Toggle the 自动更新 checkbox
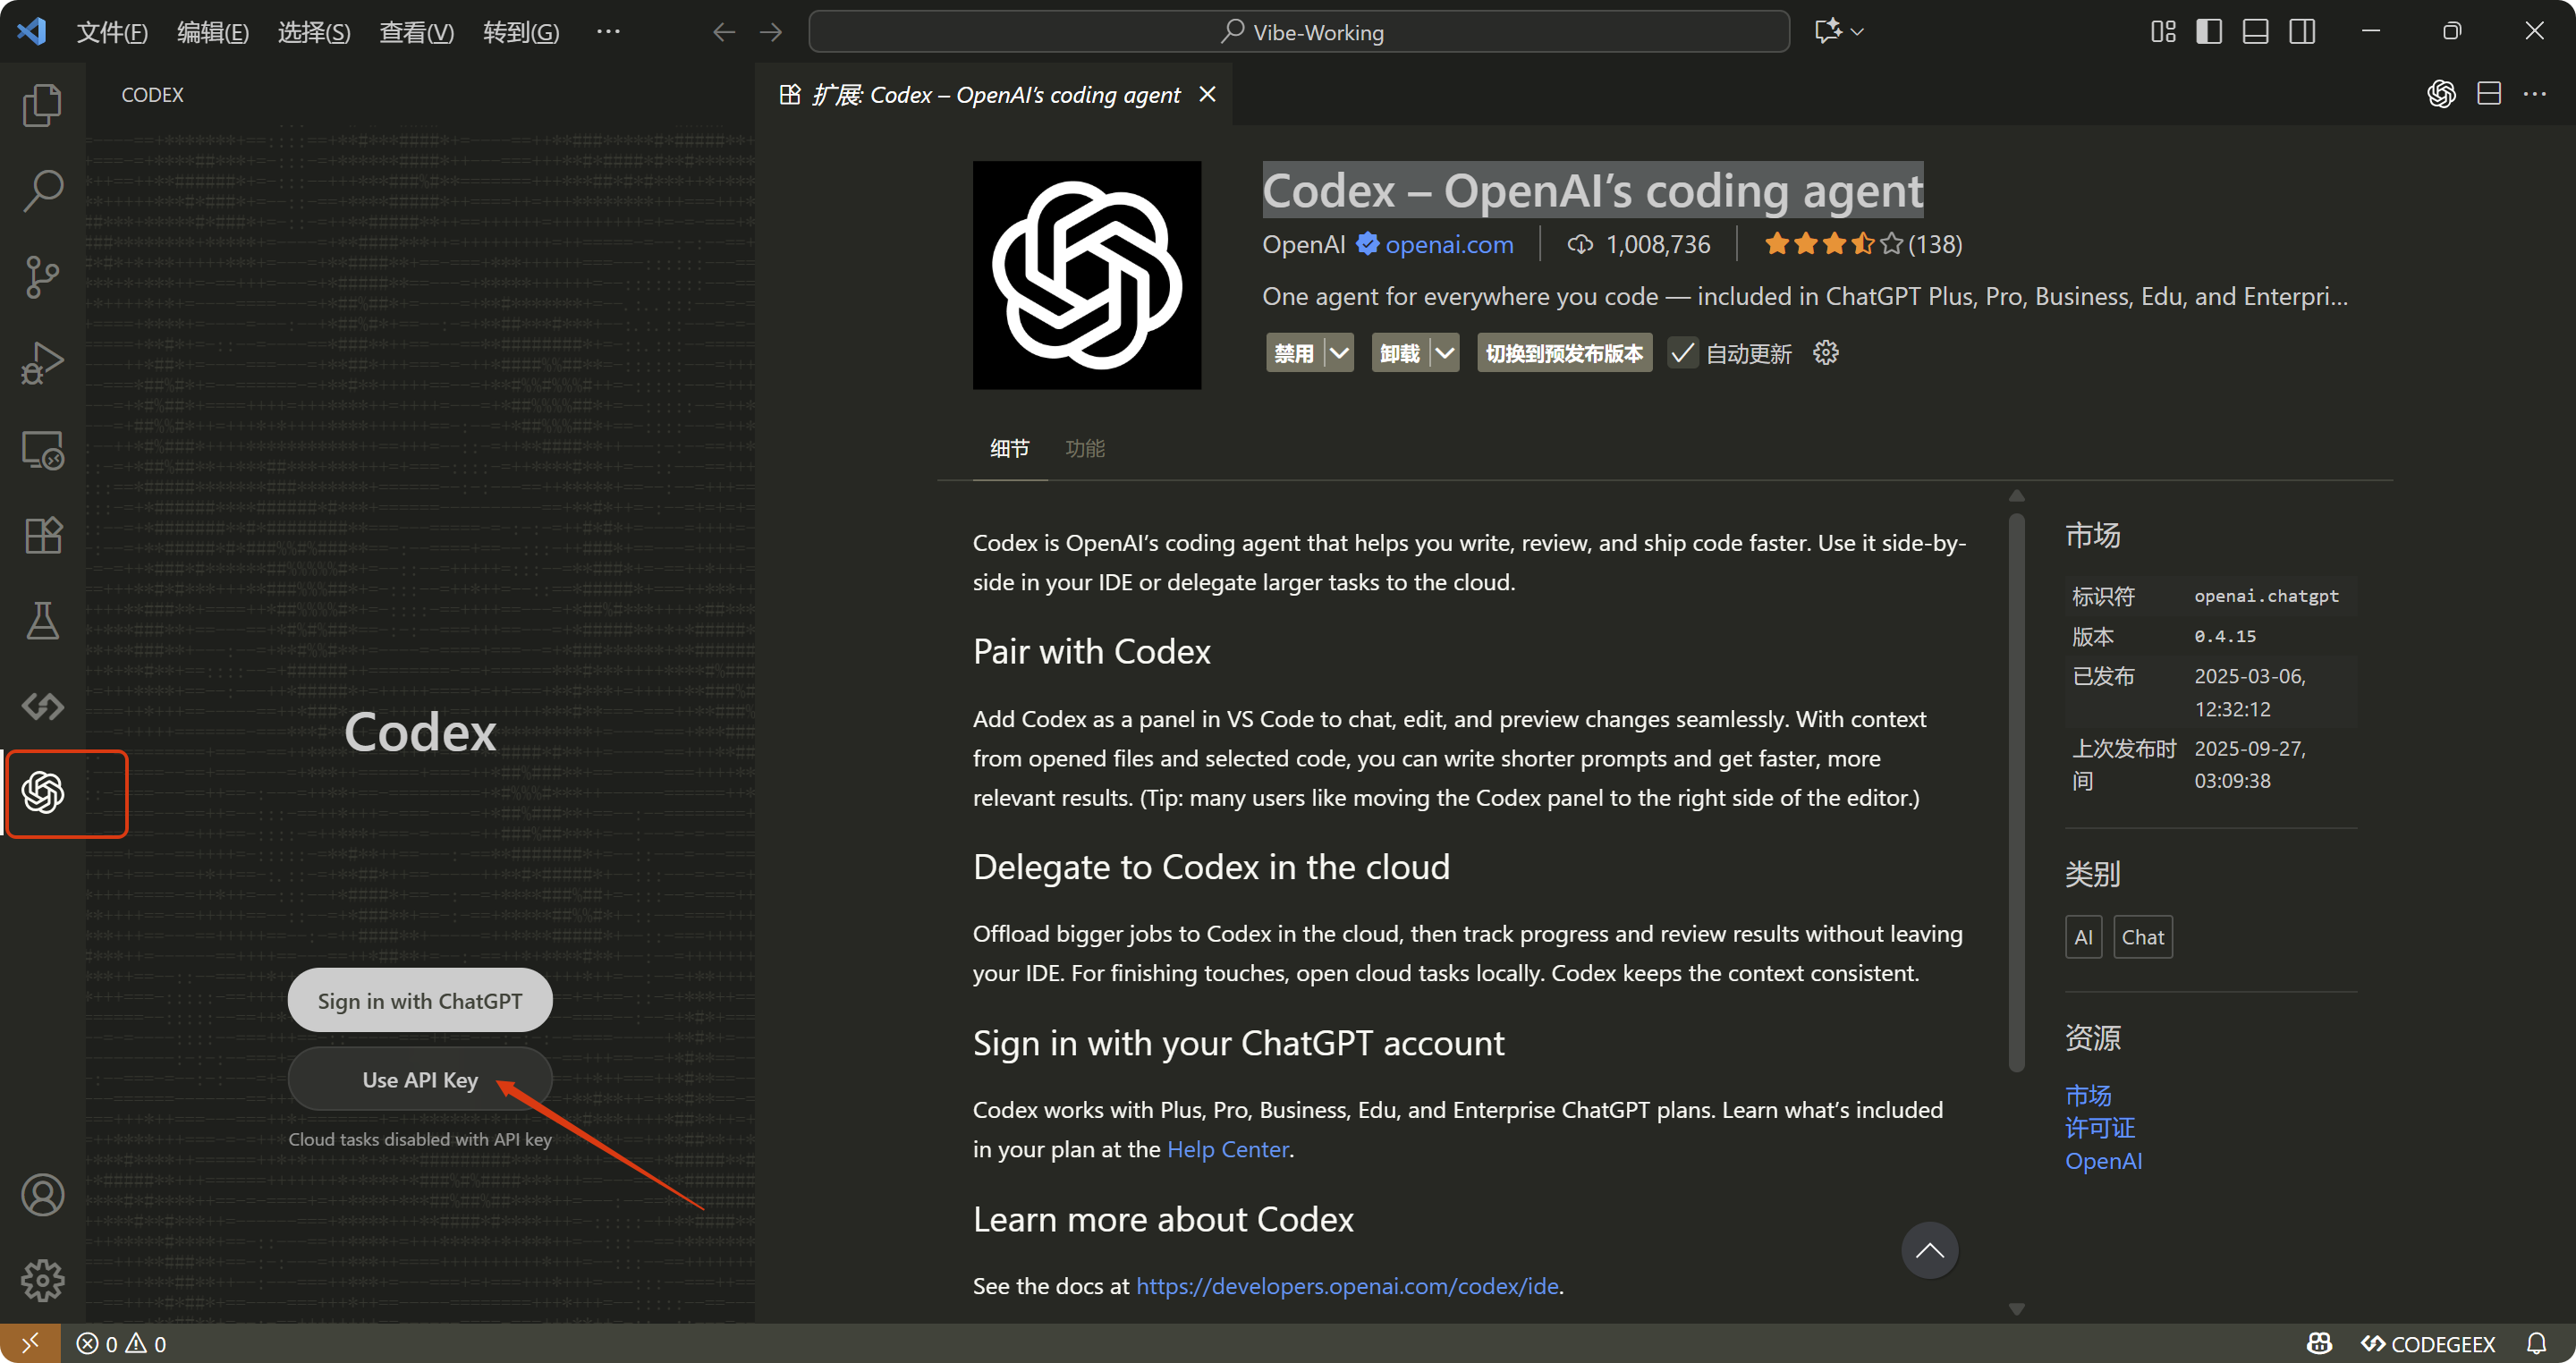This screenshot has width=2576, height=1363. point(1683,353)
